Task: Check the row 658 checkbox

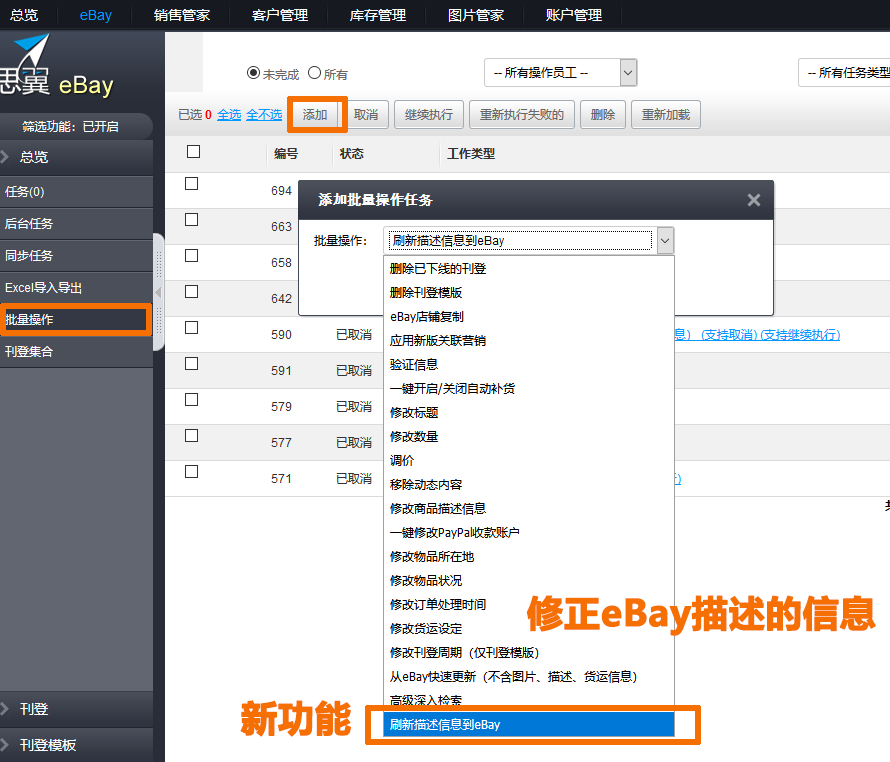Action: [192, 256]
